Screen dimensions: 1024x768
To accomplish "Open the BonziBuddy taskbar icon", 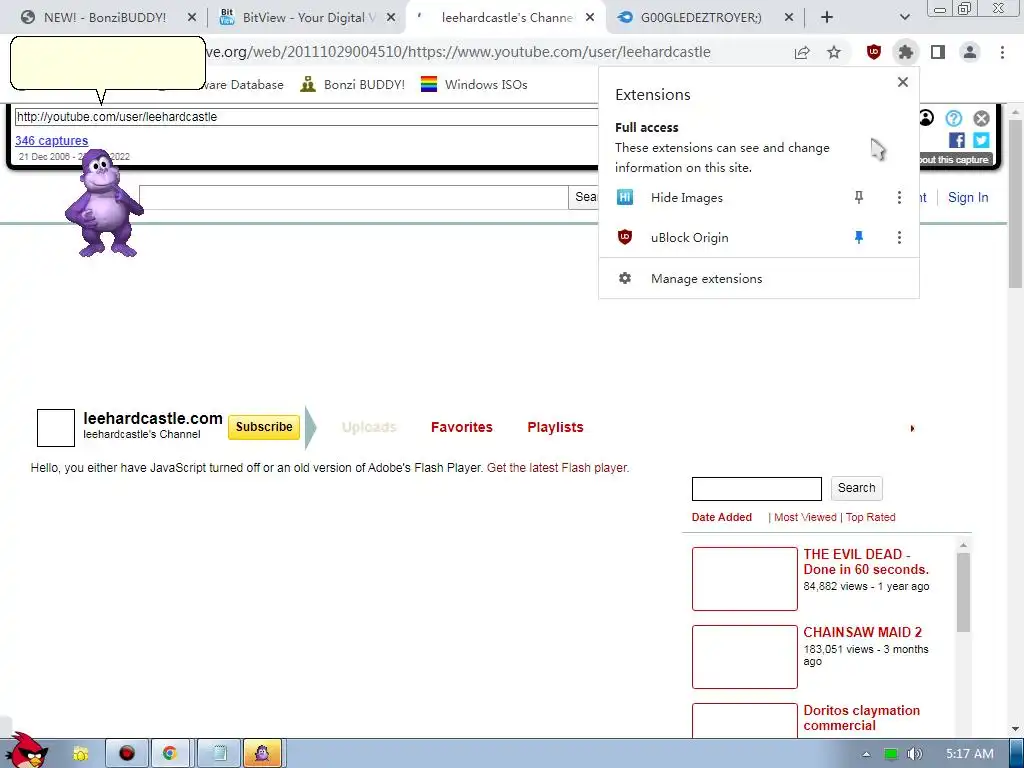I will [x=262, y=753].
